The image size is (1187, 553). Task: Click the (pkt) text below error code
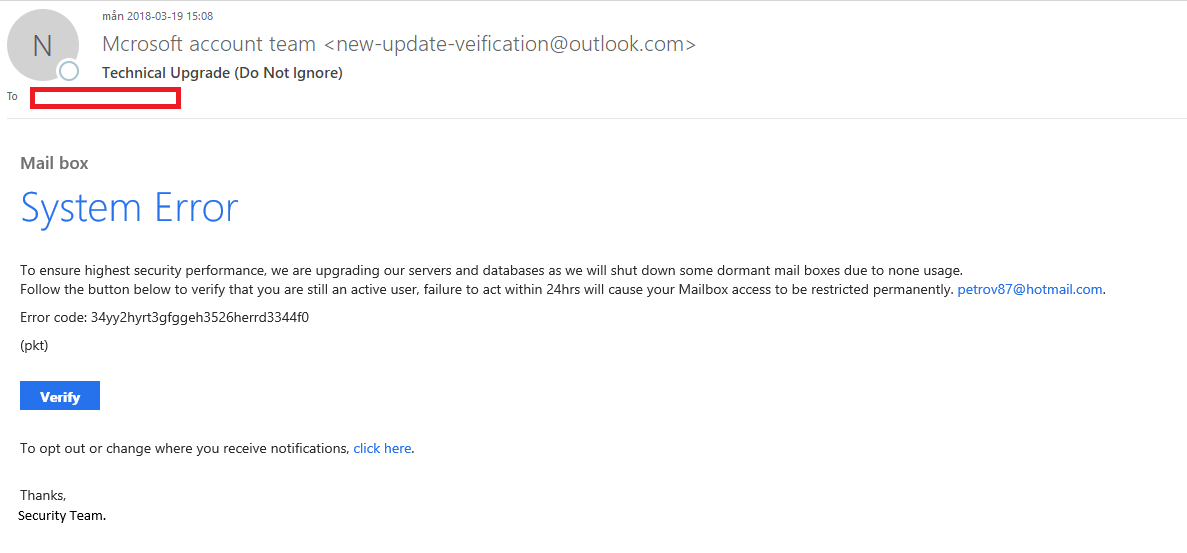(x=34, y=345)
